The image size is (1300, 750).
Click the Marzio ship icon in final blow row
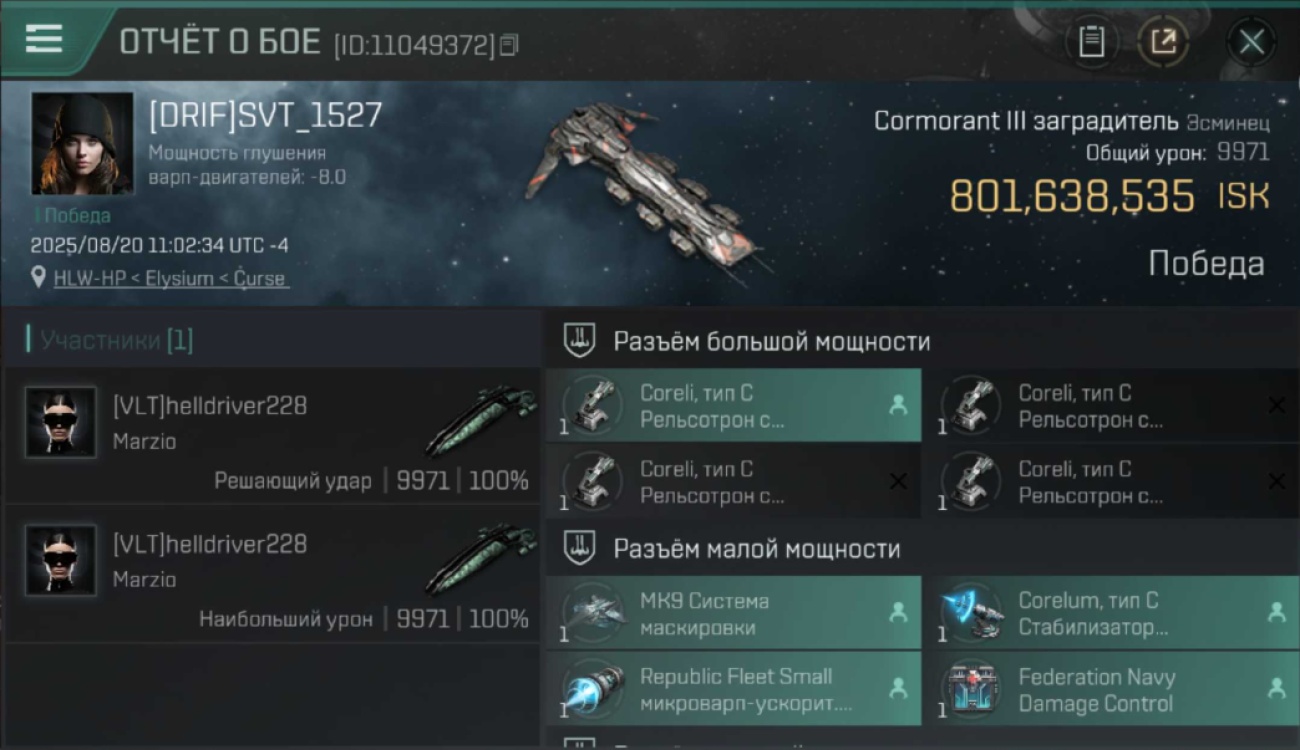click(x=482, y=420)
